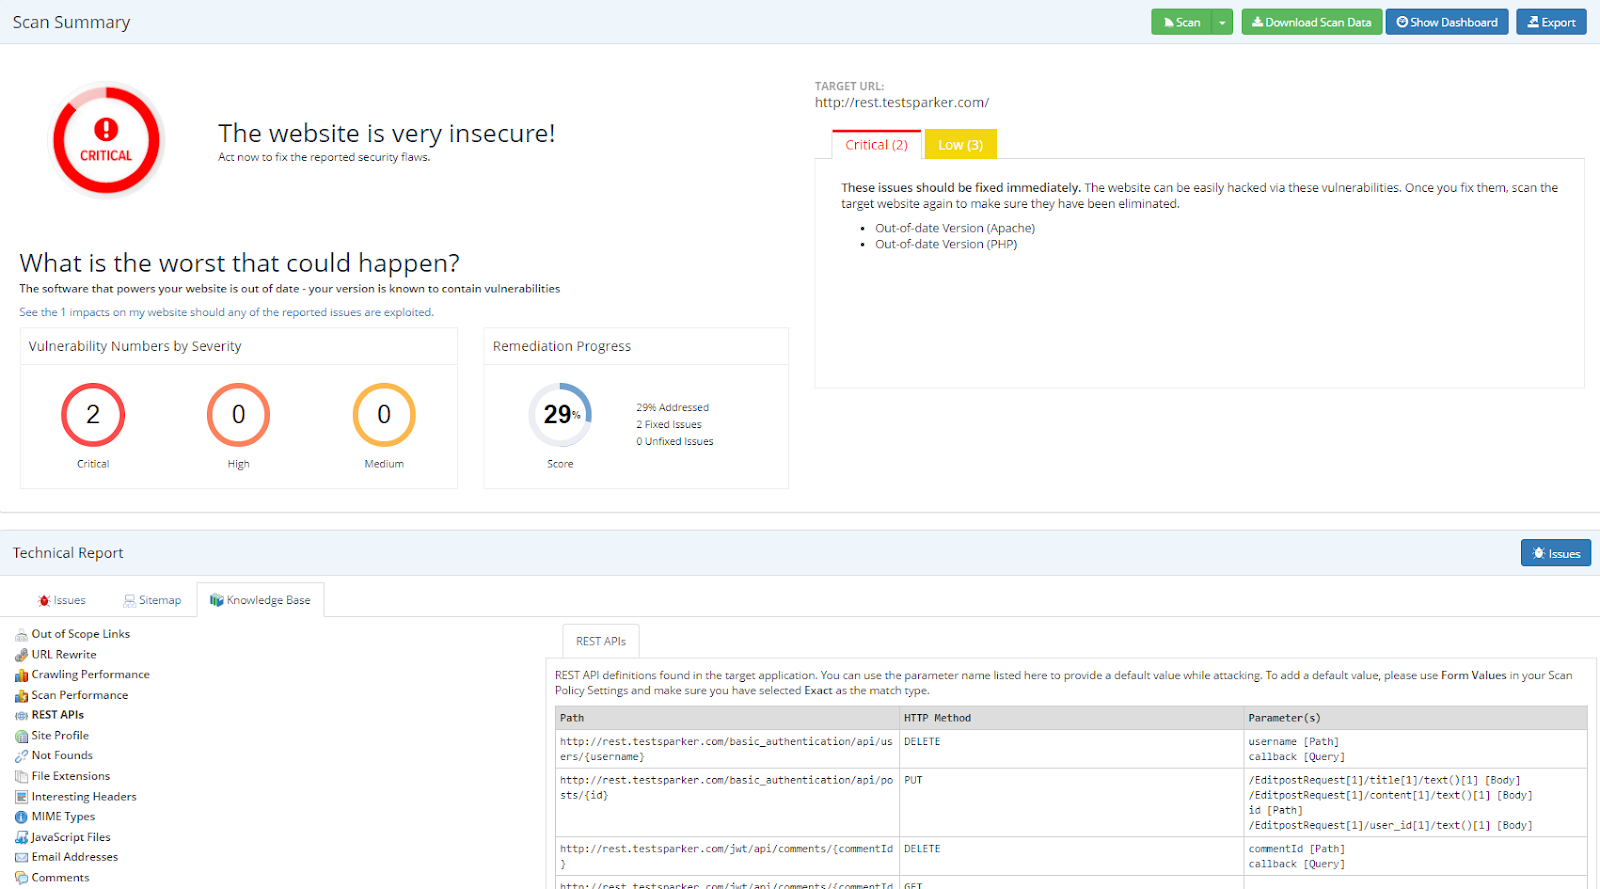Viewport: 1600px width, 889px height.
Task: Click the Interesting Headers icon
Action: click(x=21, y=797)
